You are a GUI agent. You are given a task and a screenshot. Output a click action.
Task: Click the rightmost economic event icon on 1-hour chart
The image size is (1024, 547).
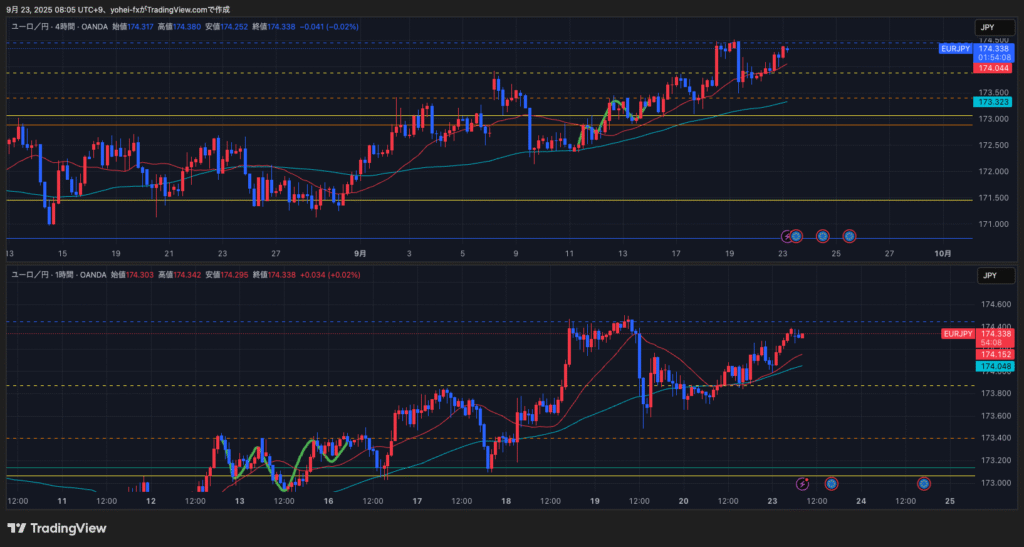[924, 484]
